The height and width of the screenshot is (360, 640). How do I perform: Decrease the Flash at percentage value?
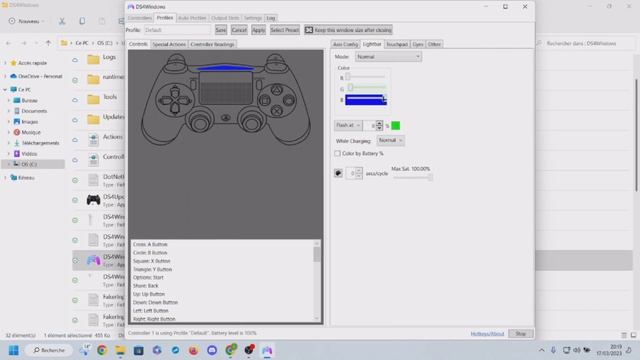coord(380,128)
